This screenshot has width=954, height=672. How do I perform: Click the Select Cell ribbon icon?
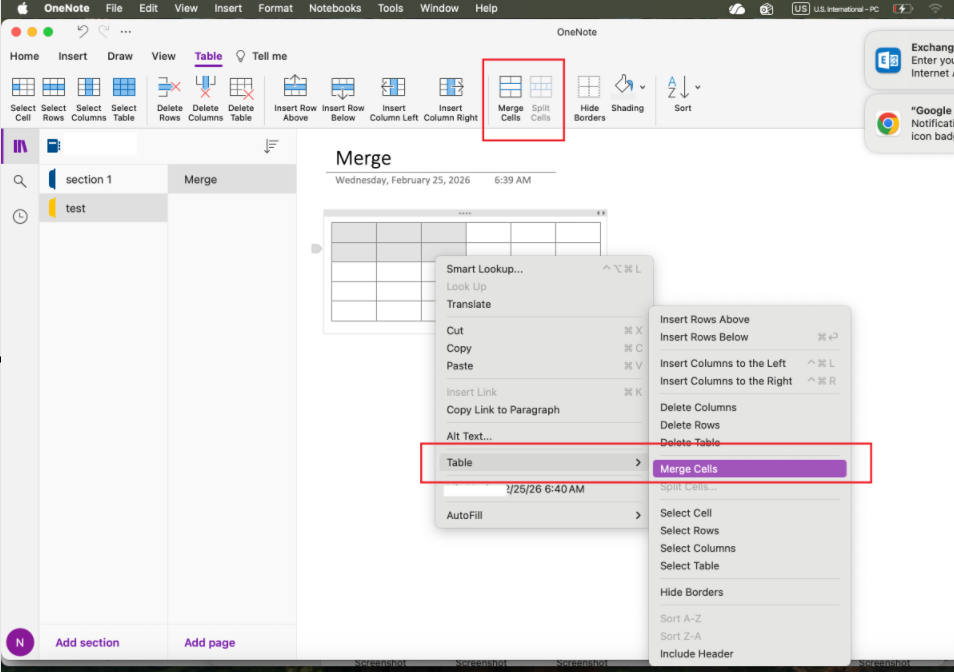[x=23, y=88]
